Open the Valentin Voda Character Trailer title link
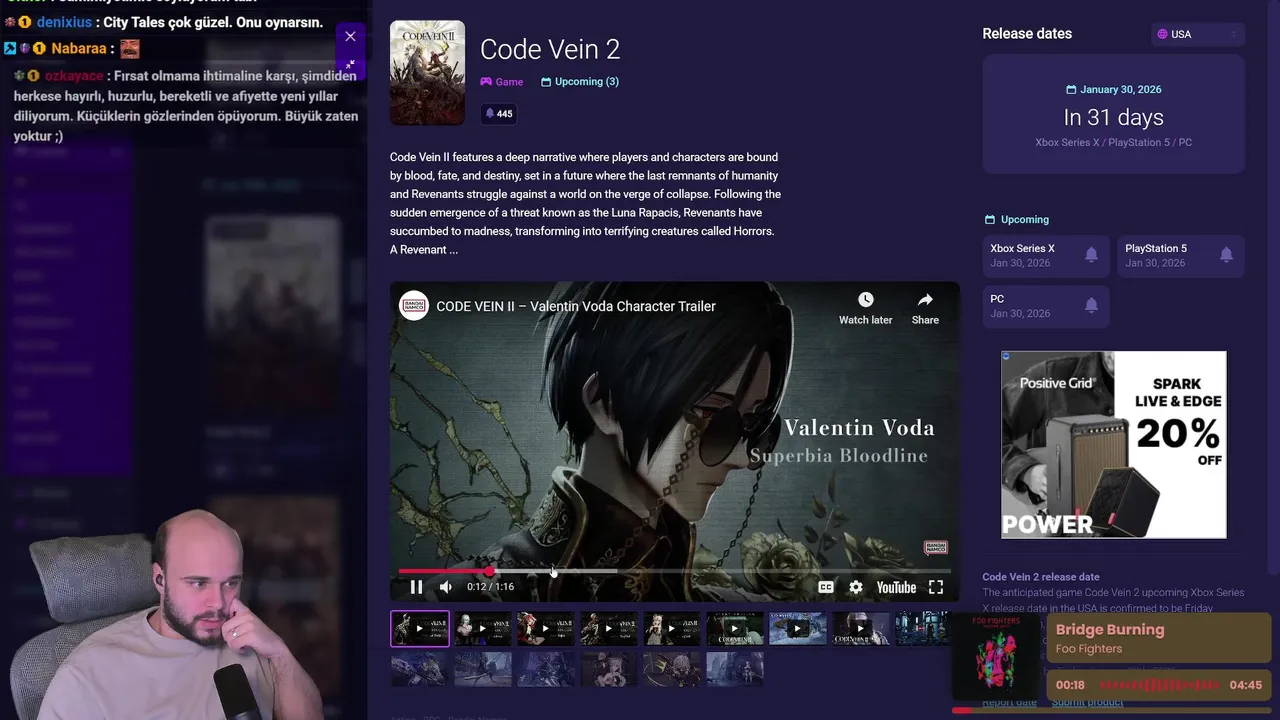Viewport: 1280px width, 720px height. 576,306
